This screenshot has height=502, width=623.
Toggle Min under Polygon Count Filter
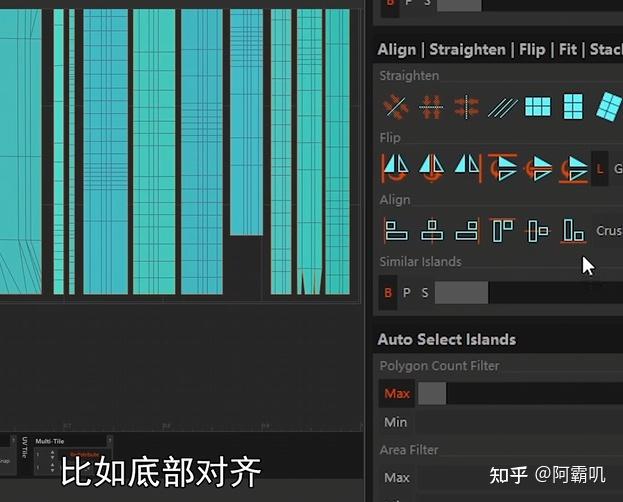[396, 422]
